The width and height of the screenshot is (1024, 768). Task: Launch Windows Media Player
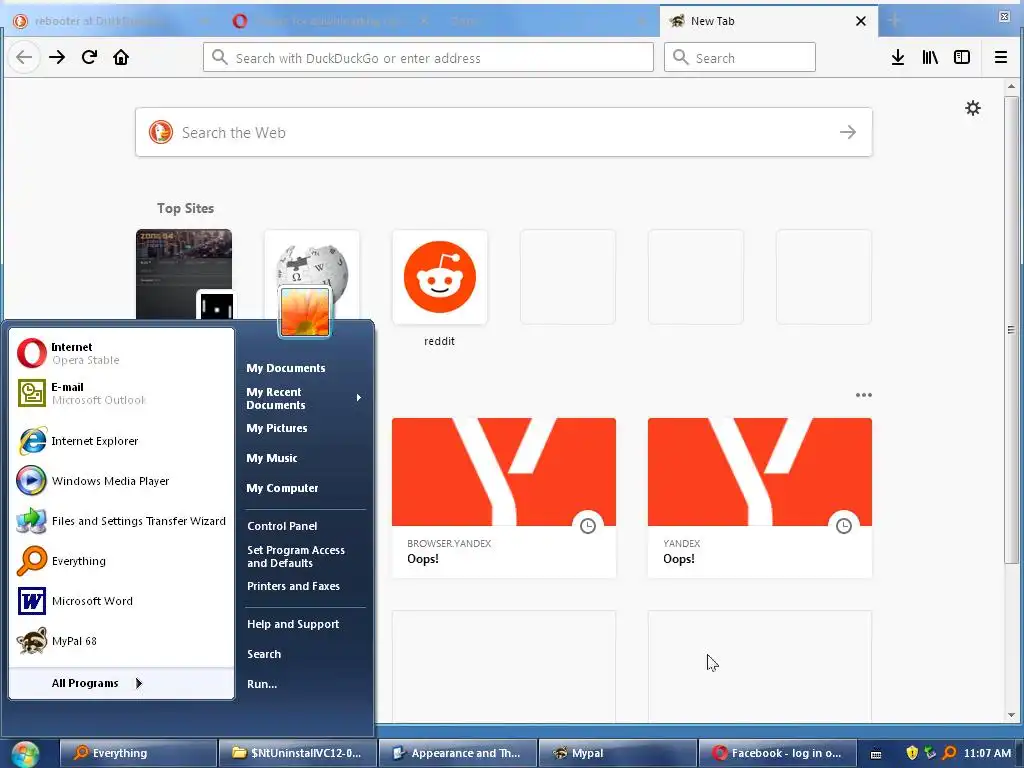[x=121, y=481]
